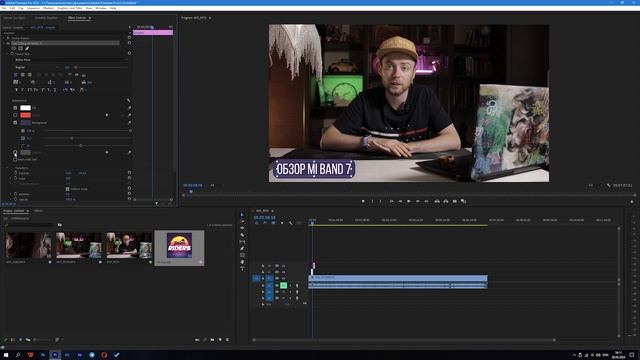Toggle the Uniform Scale checkbox
This screenshot has height=360, width=640.
coord(67,189)
